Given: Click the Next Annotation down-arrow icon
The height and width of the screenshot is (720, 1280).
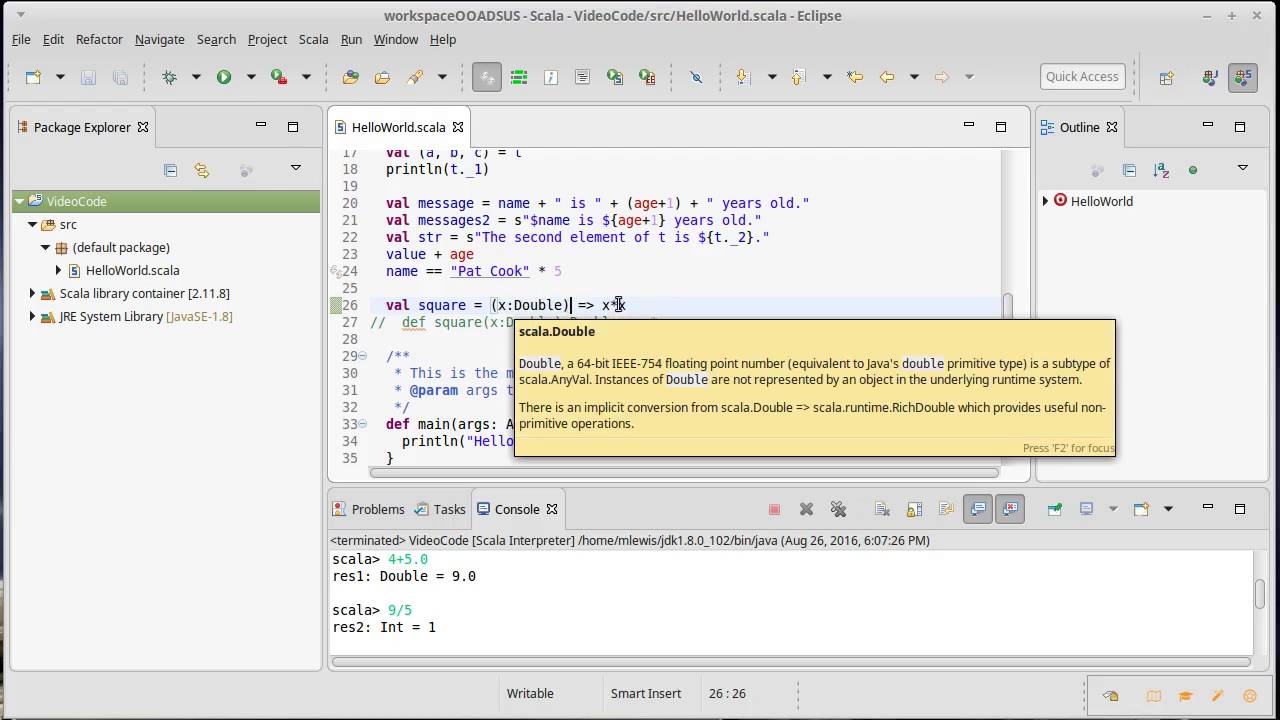Looking at the screenshot, I should click(742, 77).
